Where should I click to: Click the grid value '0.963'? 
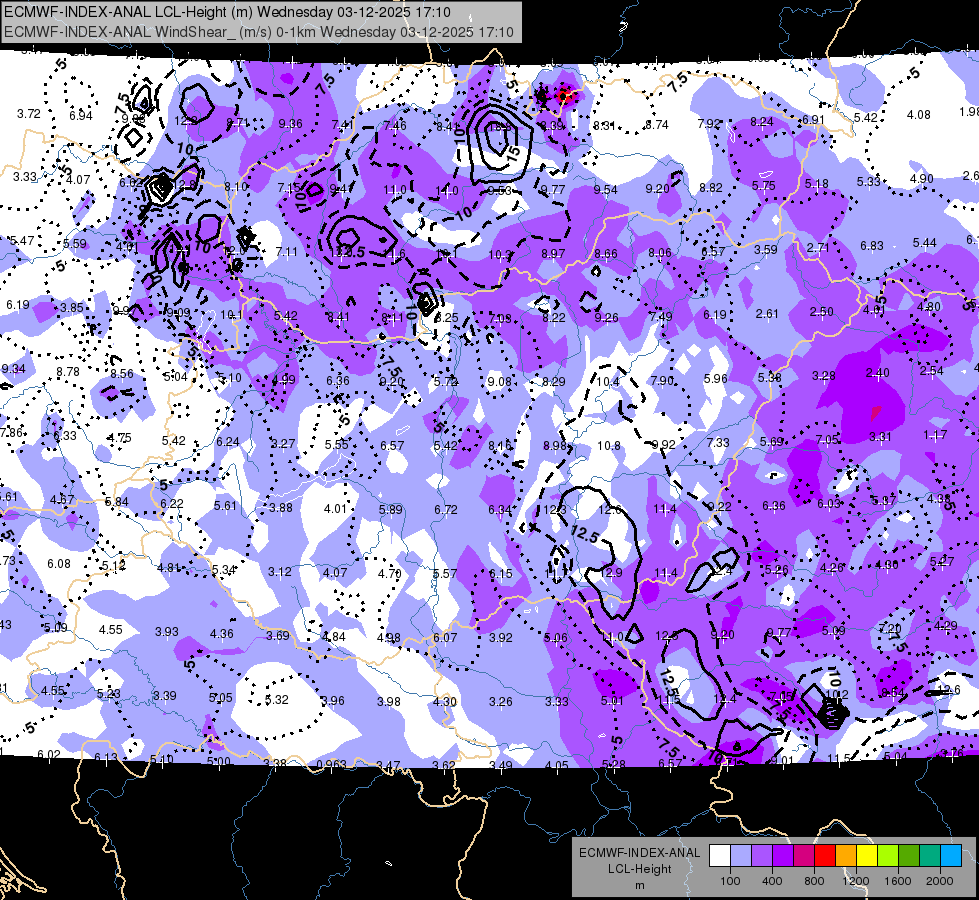pyautogui.click(x=332, y=765)
